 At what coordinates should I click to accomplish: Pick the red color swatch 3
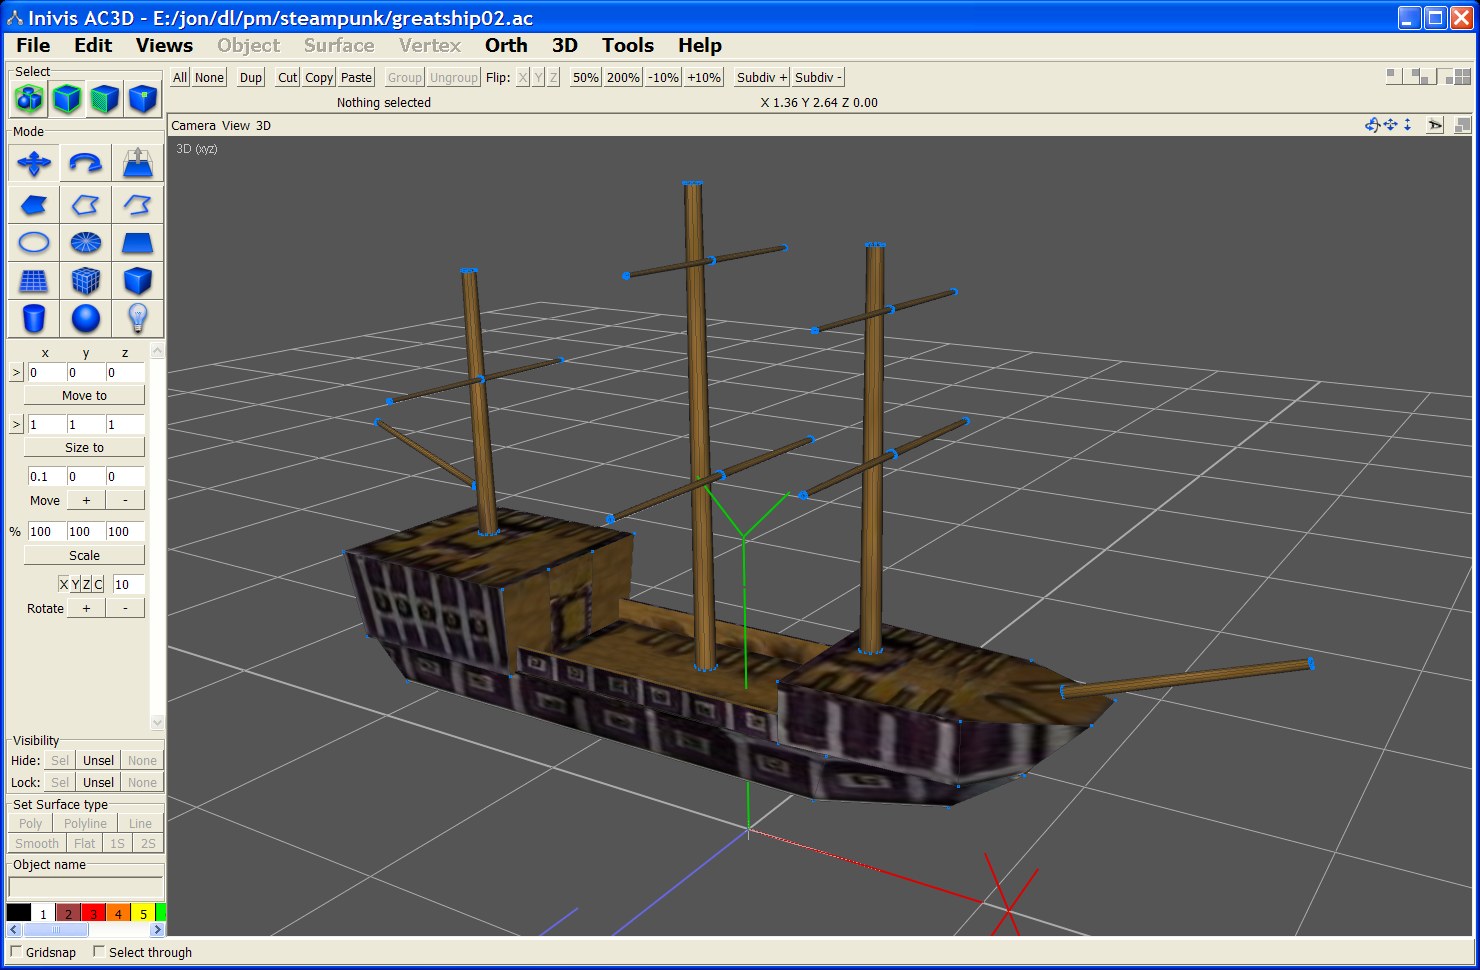point(93,913)
